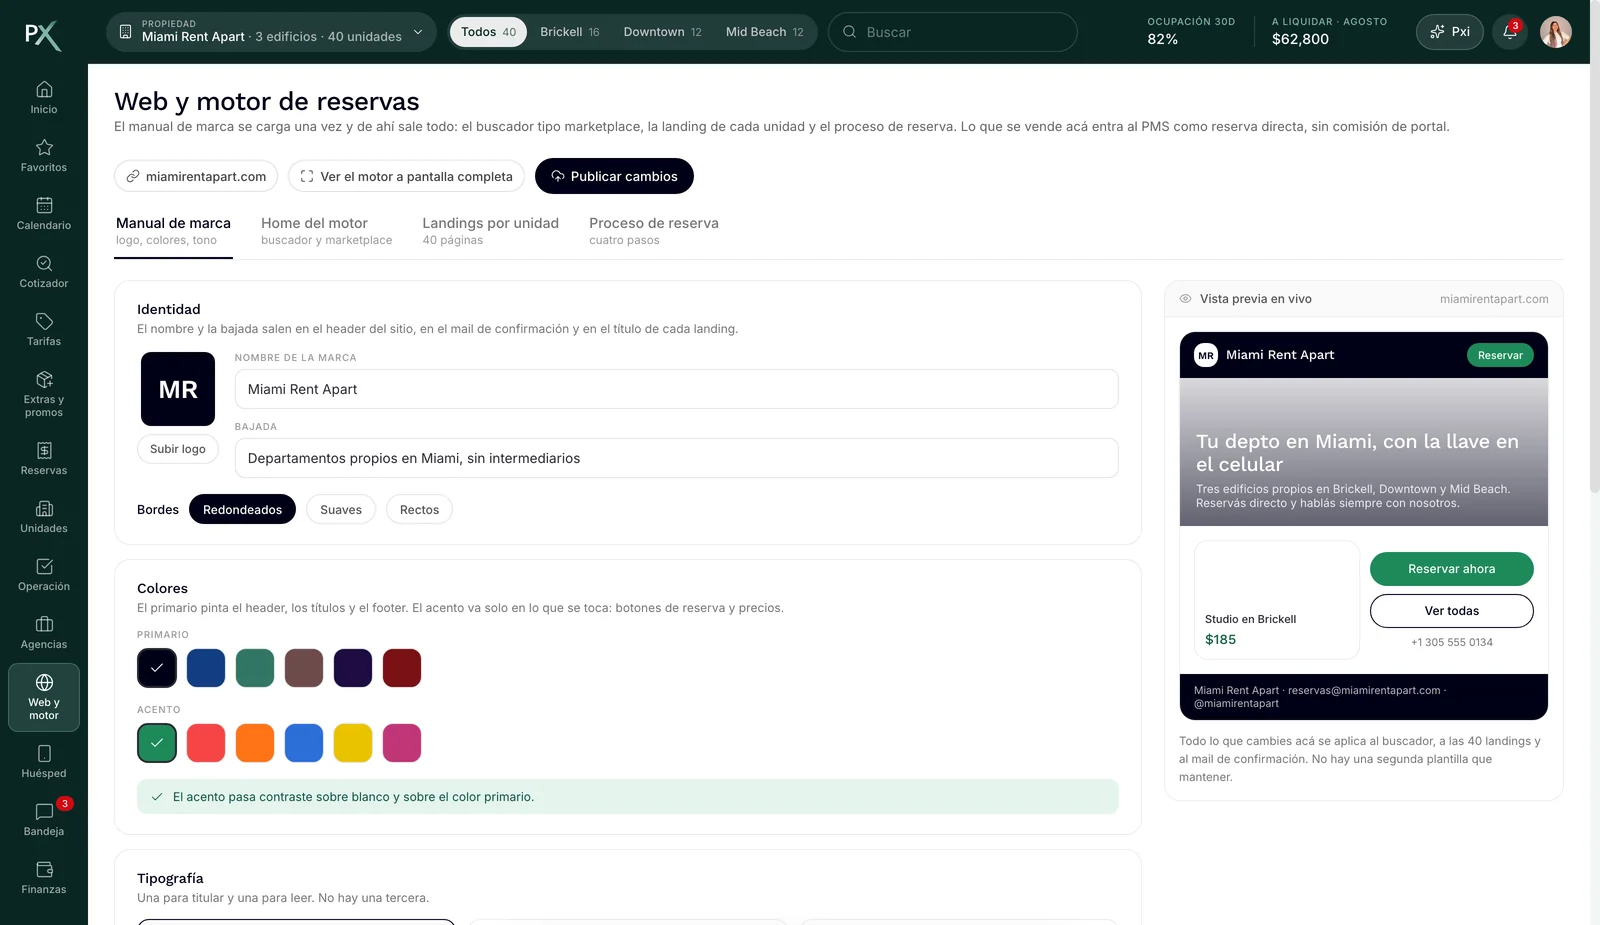
Task: Click the search magnifier icon
Action: pos(849,32)
